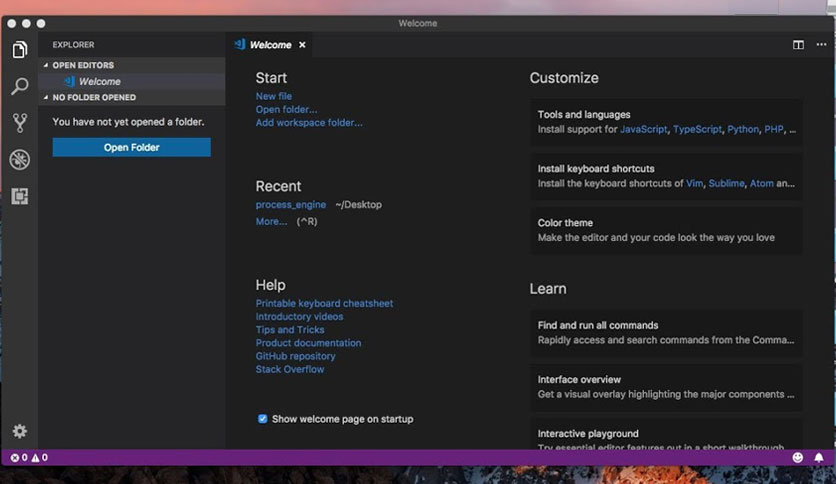Click the Atom keyboard shortcuts link
Screen dimensions: 836x484
[x=761, y=183]
